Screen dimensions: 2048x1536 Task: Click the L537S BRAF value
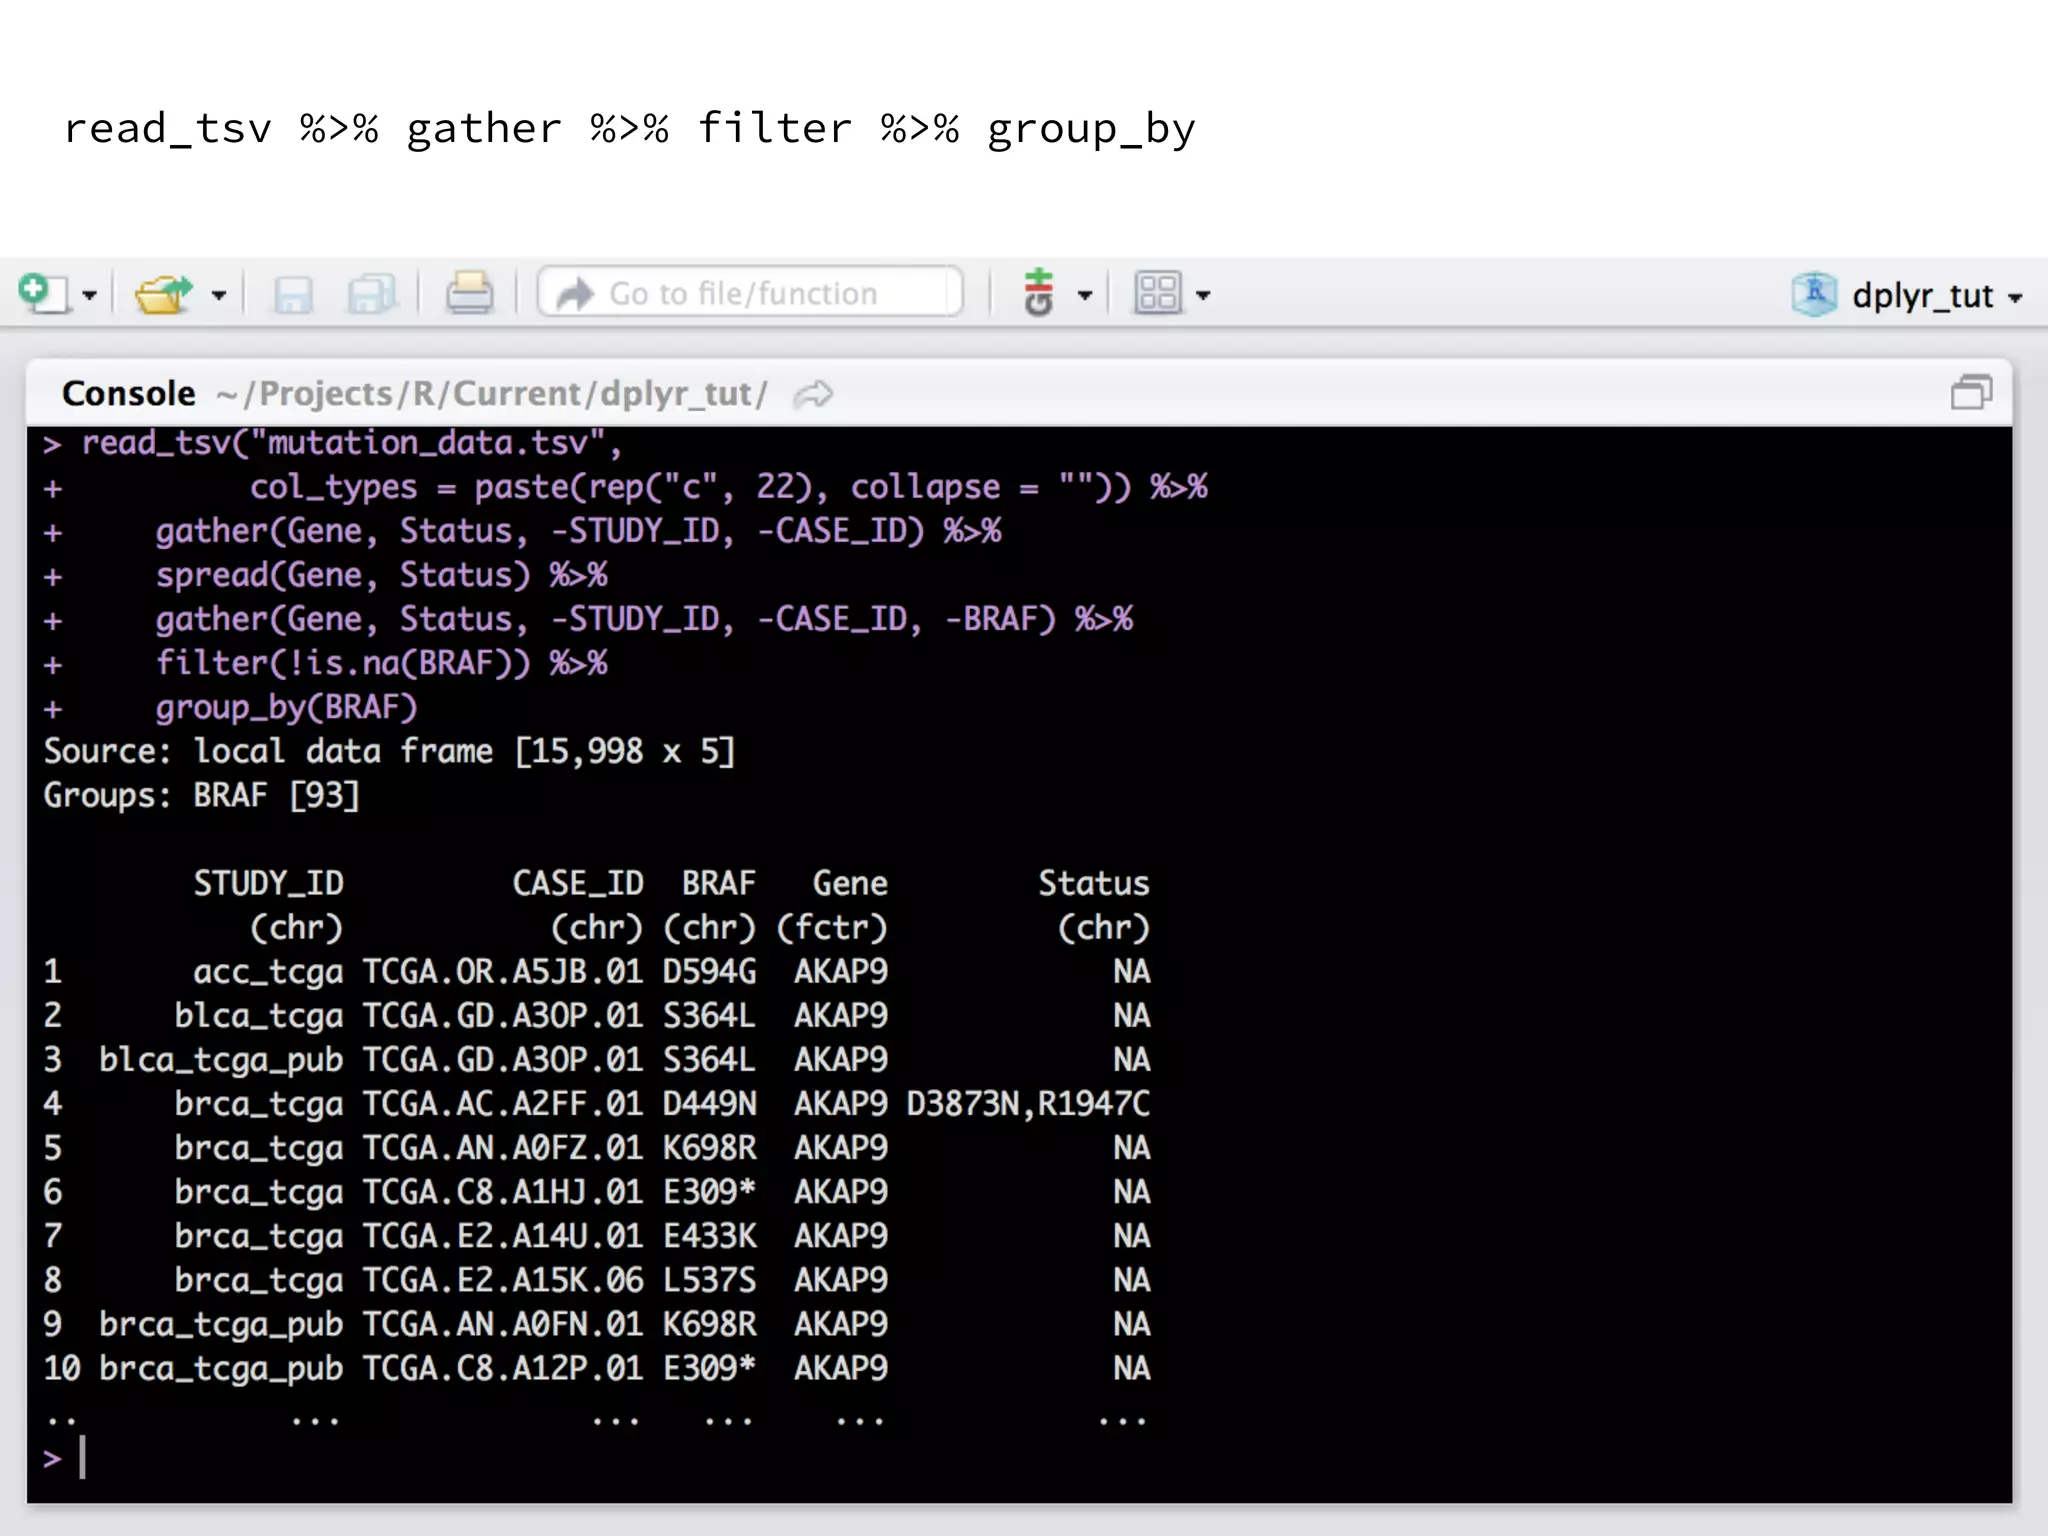(710, 1279)
